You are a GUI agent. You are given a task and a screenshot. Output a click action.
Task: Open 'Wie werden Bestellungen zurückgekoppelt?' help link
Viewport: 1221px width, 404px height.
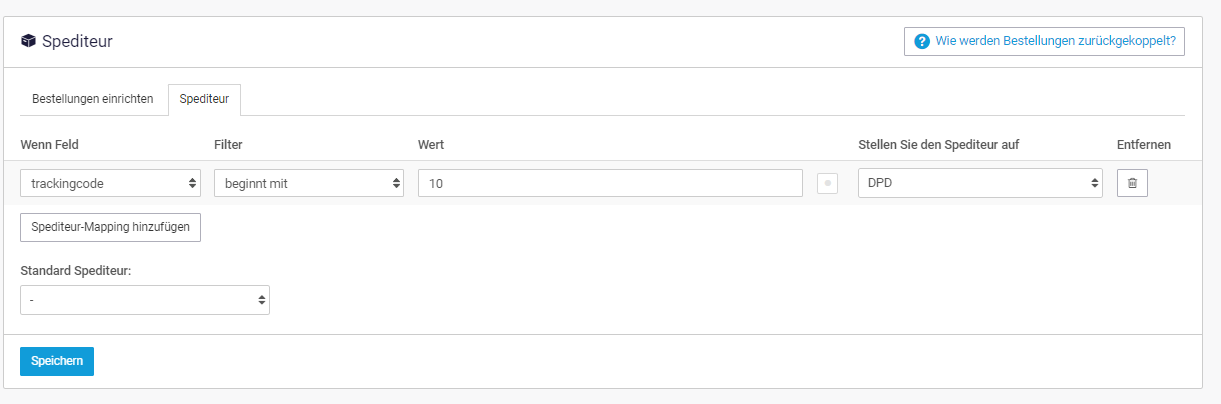[x=1044, y=41]
